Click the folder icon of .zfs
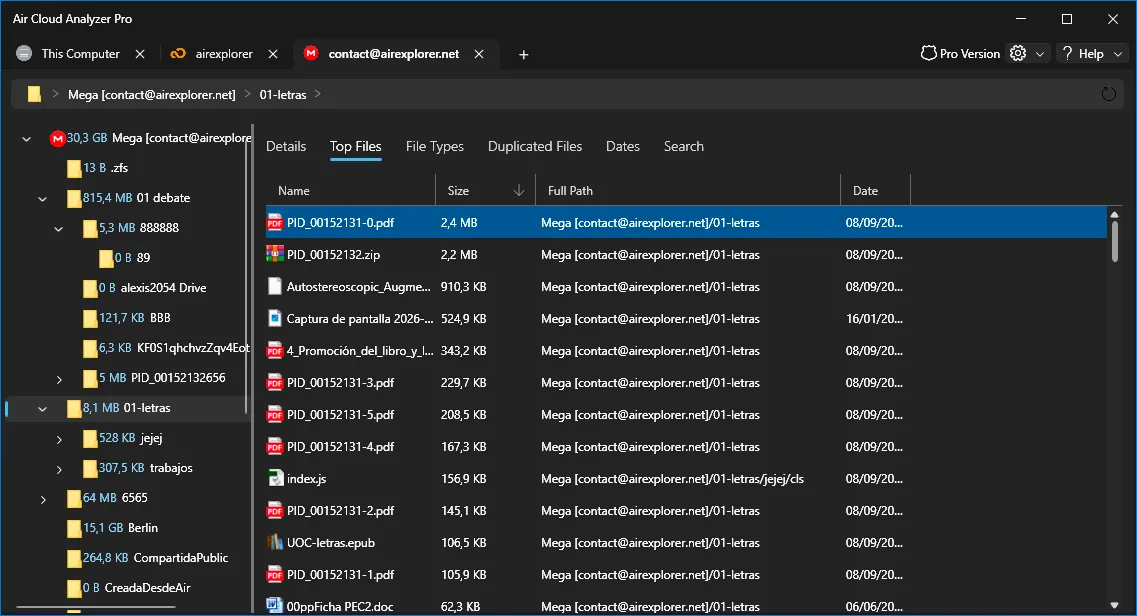 click(x=73, y=168)
